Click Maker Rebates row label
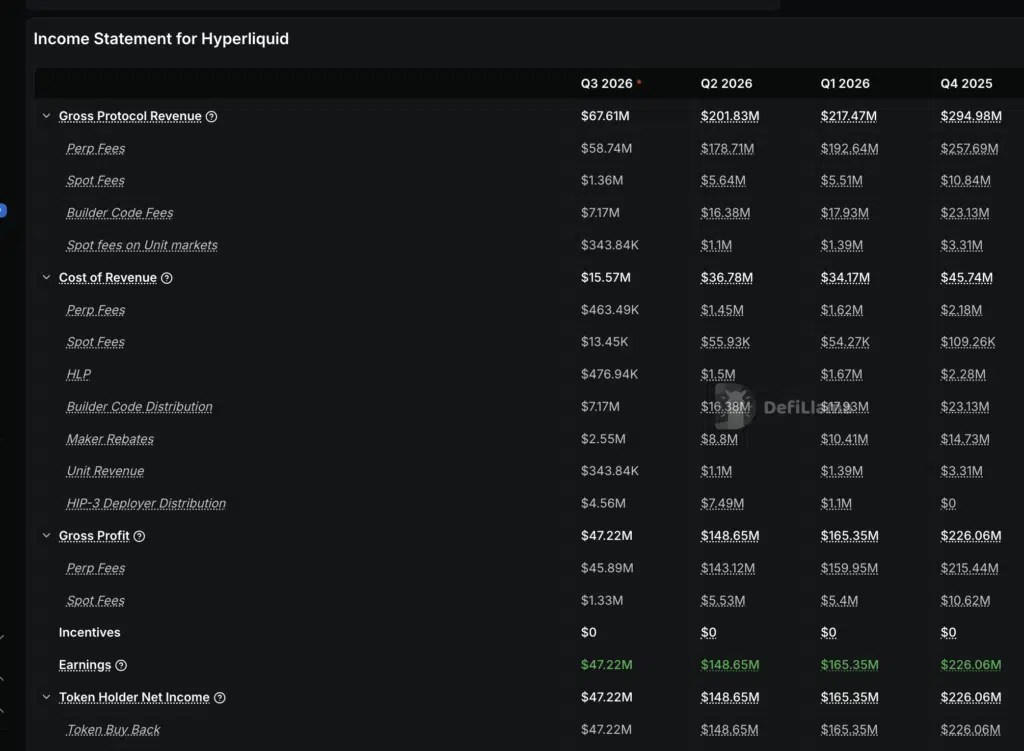The width and height of the screenshot is (1024, 751). pyautogui.click(x=110, y=439)
